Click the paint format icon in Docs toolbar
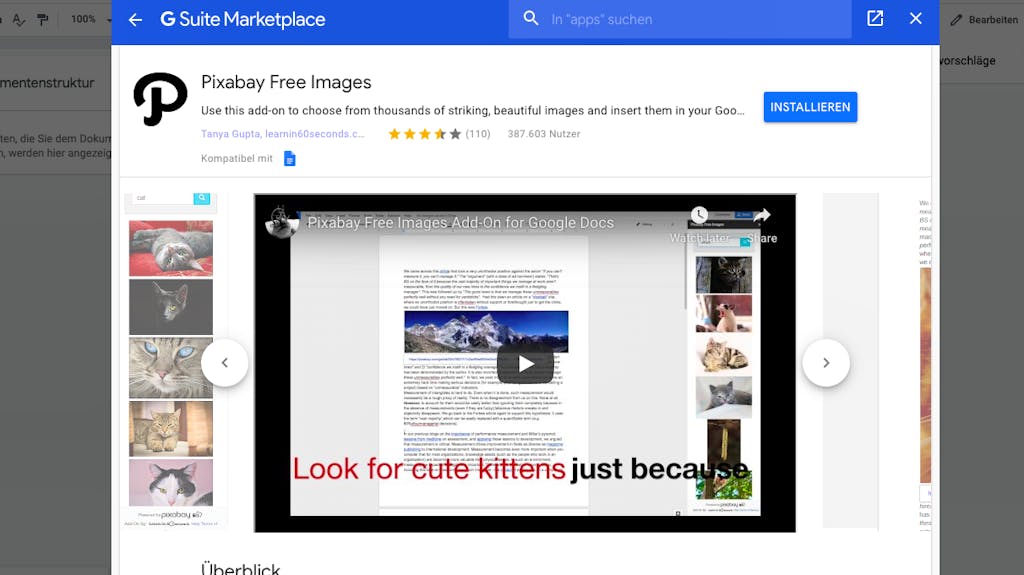 43,20
